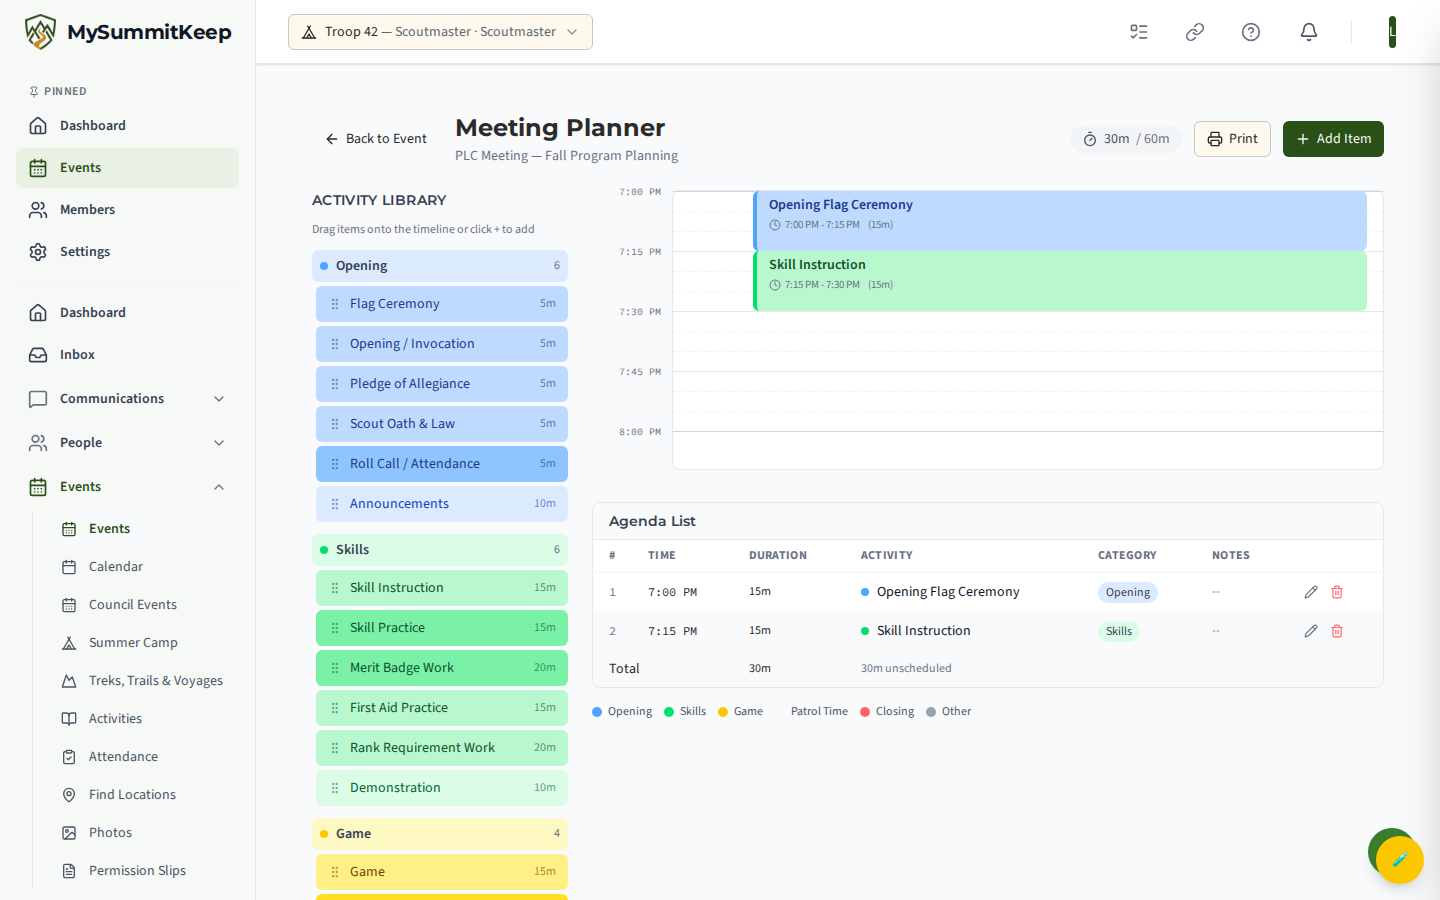Open Find Locations in sidebar
This screenshot has height=900, width=1440.
click(144, 795)
